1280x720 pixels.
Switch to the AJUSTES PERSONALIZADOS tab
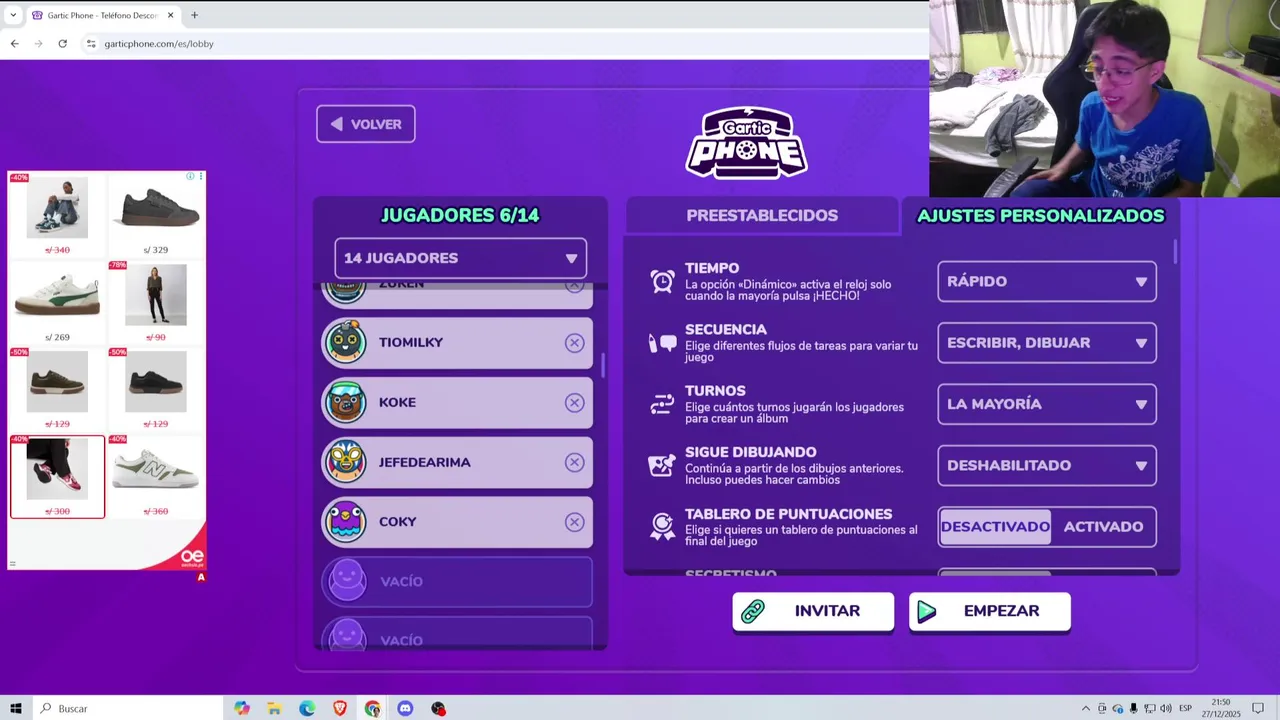[x=1041, y=215]
